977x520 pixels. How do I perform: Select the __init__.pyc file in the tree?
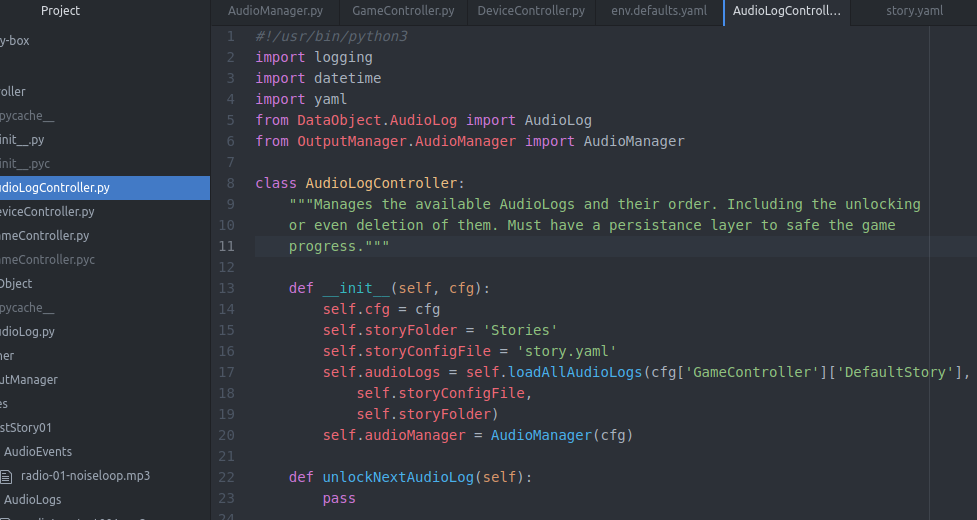pos(25,164)
